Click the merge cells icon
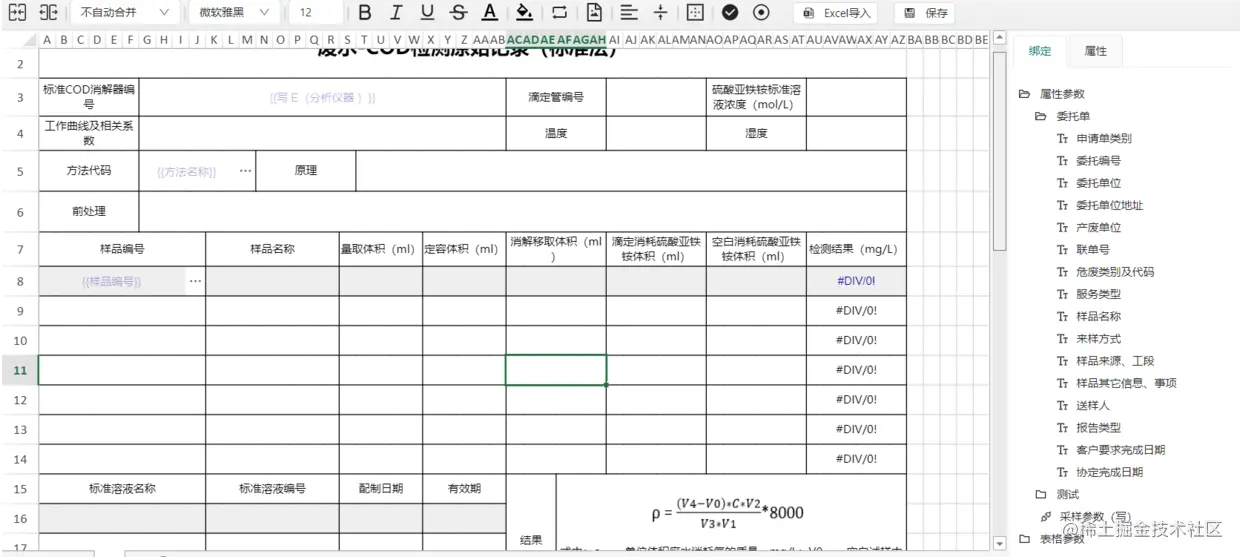 pyautogui.click(x=17, y=13)
